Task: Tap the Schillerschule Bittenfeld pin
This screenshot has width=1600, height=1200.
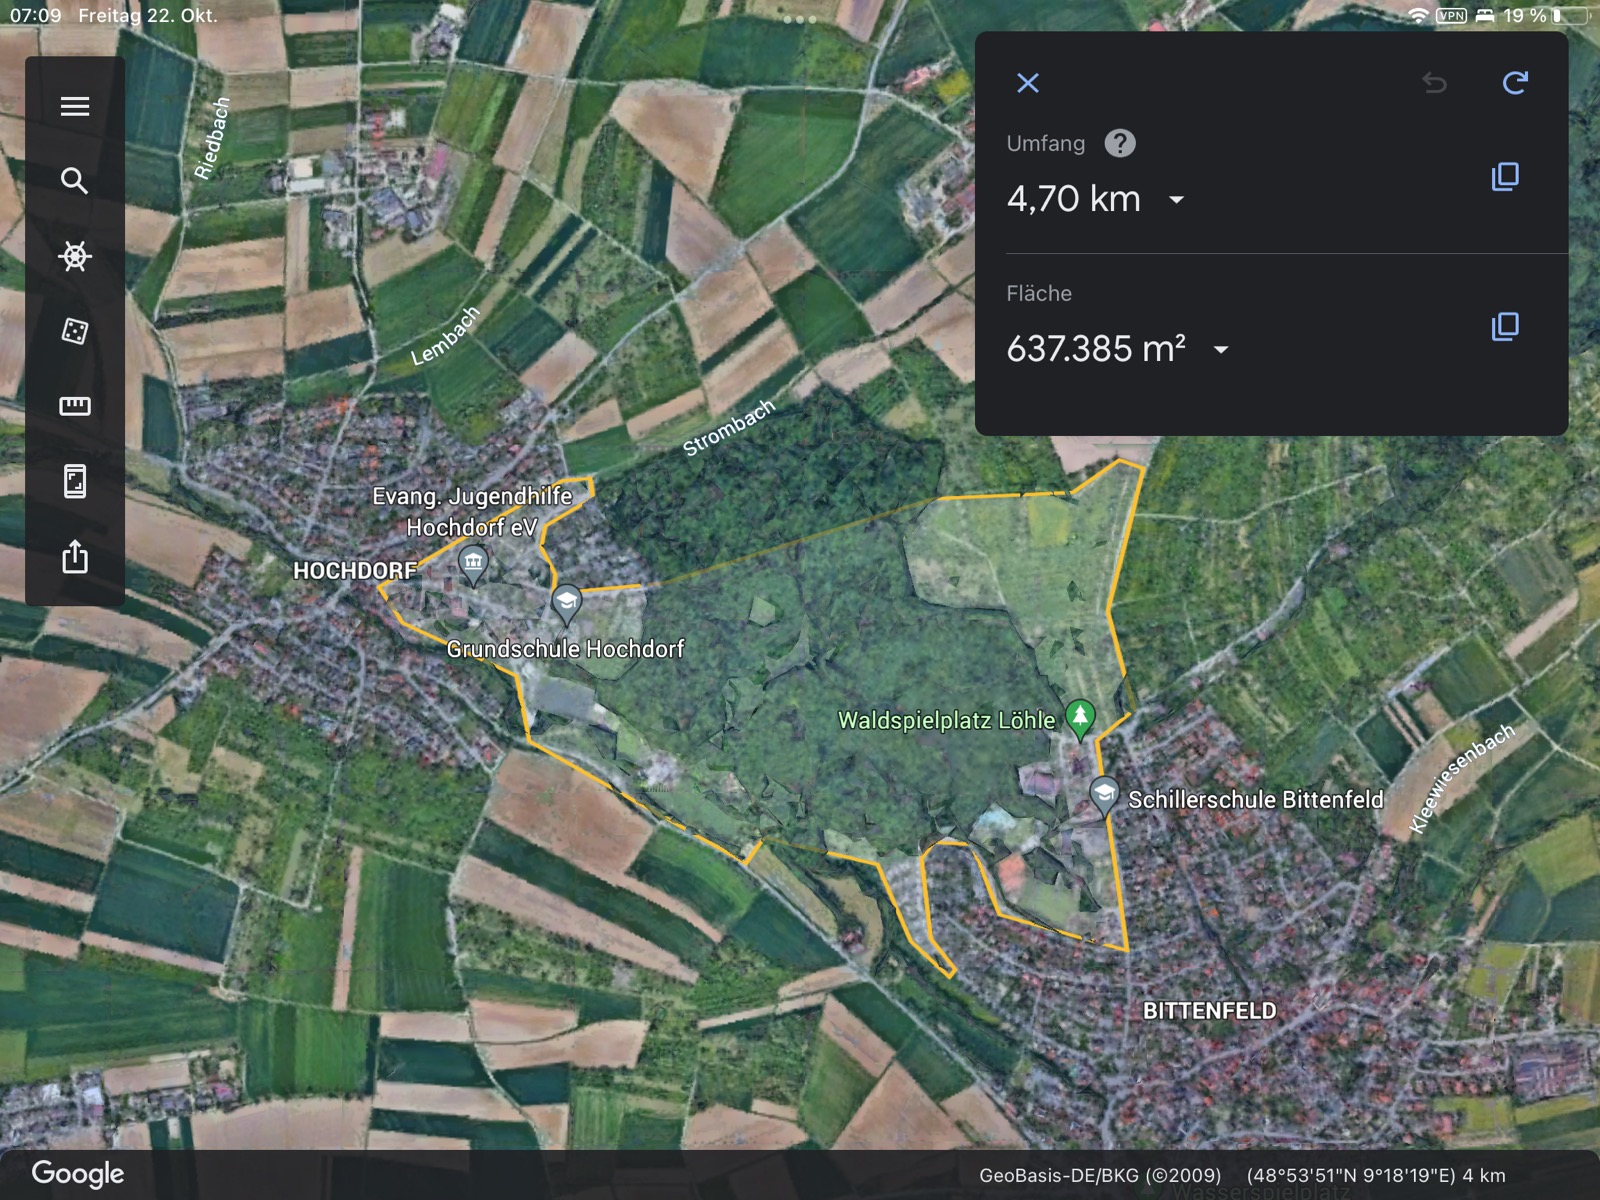Action: pyautogui.click(x=1103, y=795)
